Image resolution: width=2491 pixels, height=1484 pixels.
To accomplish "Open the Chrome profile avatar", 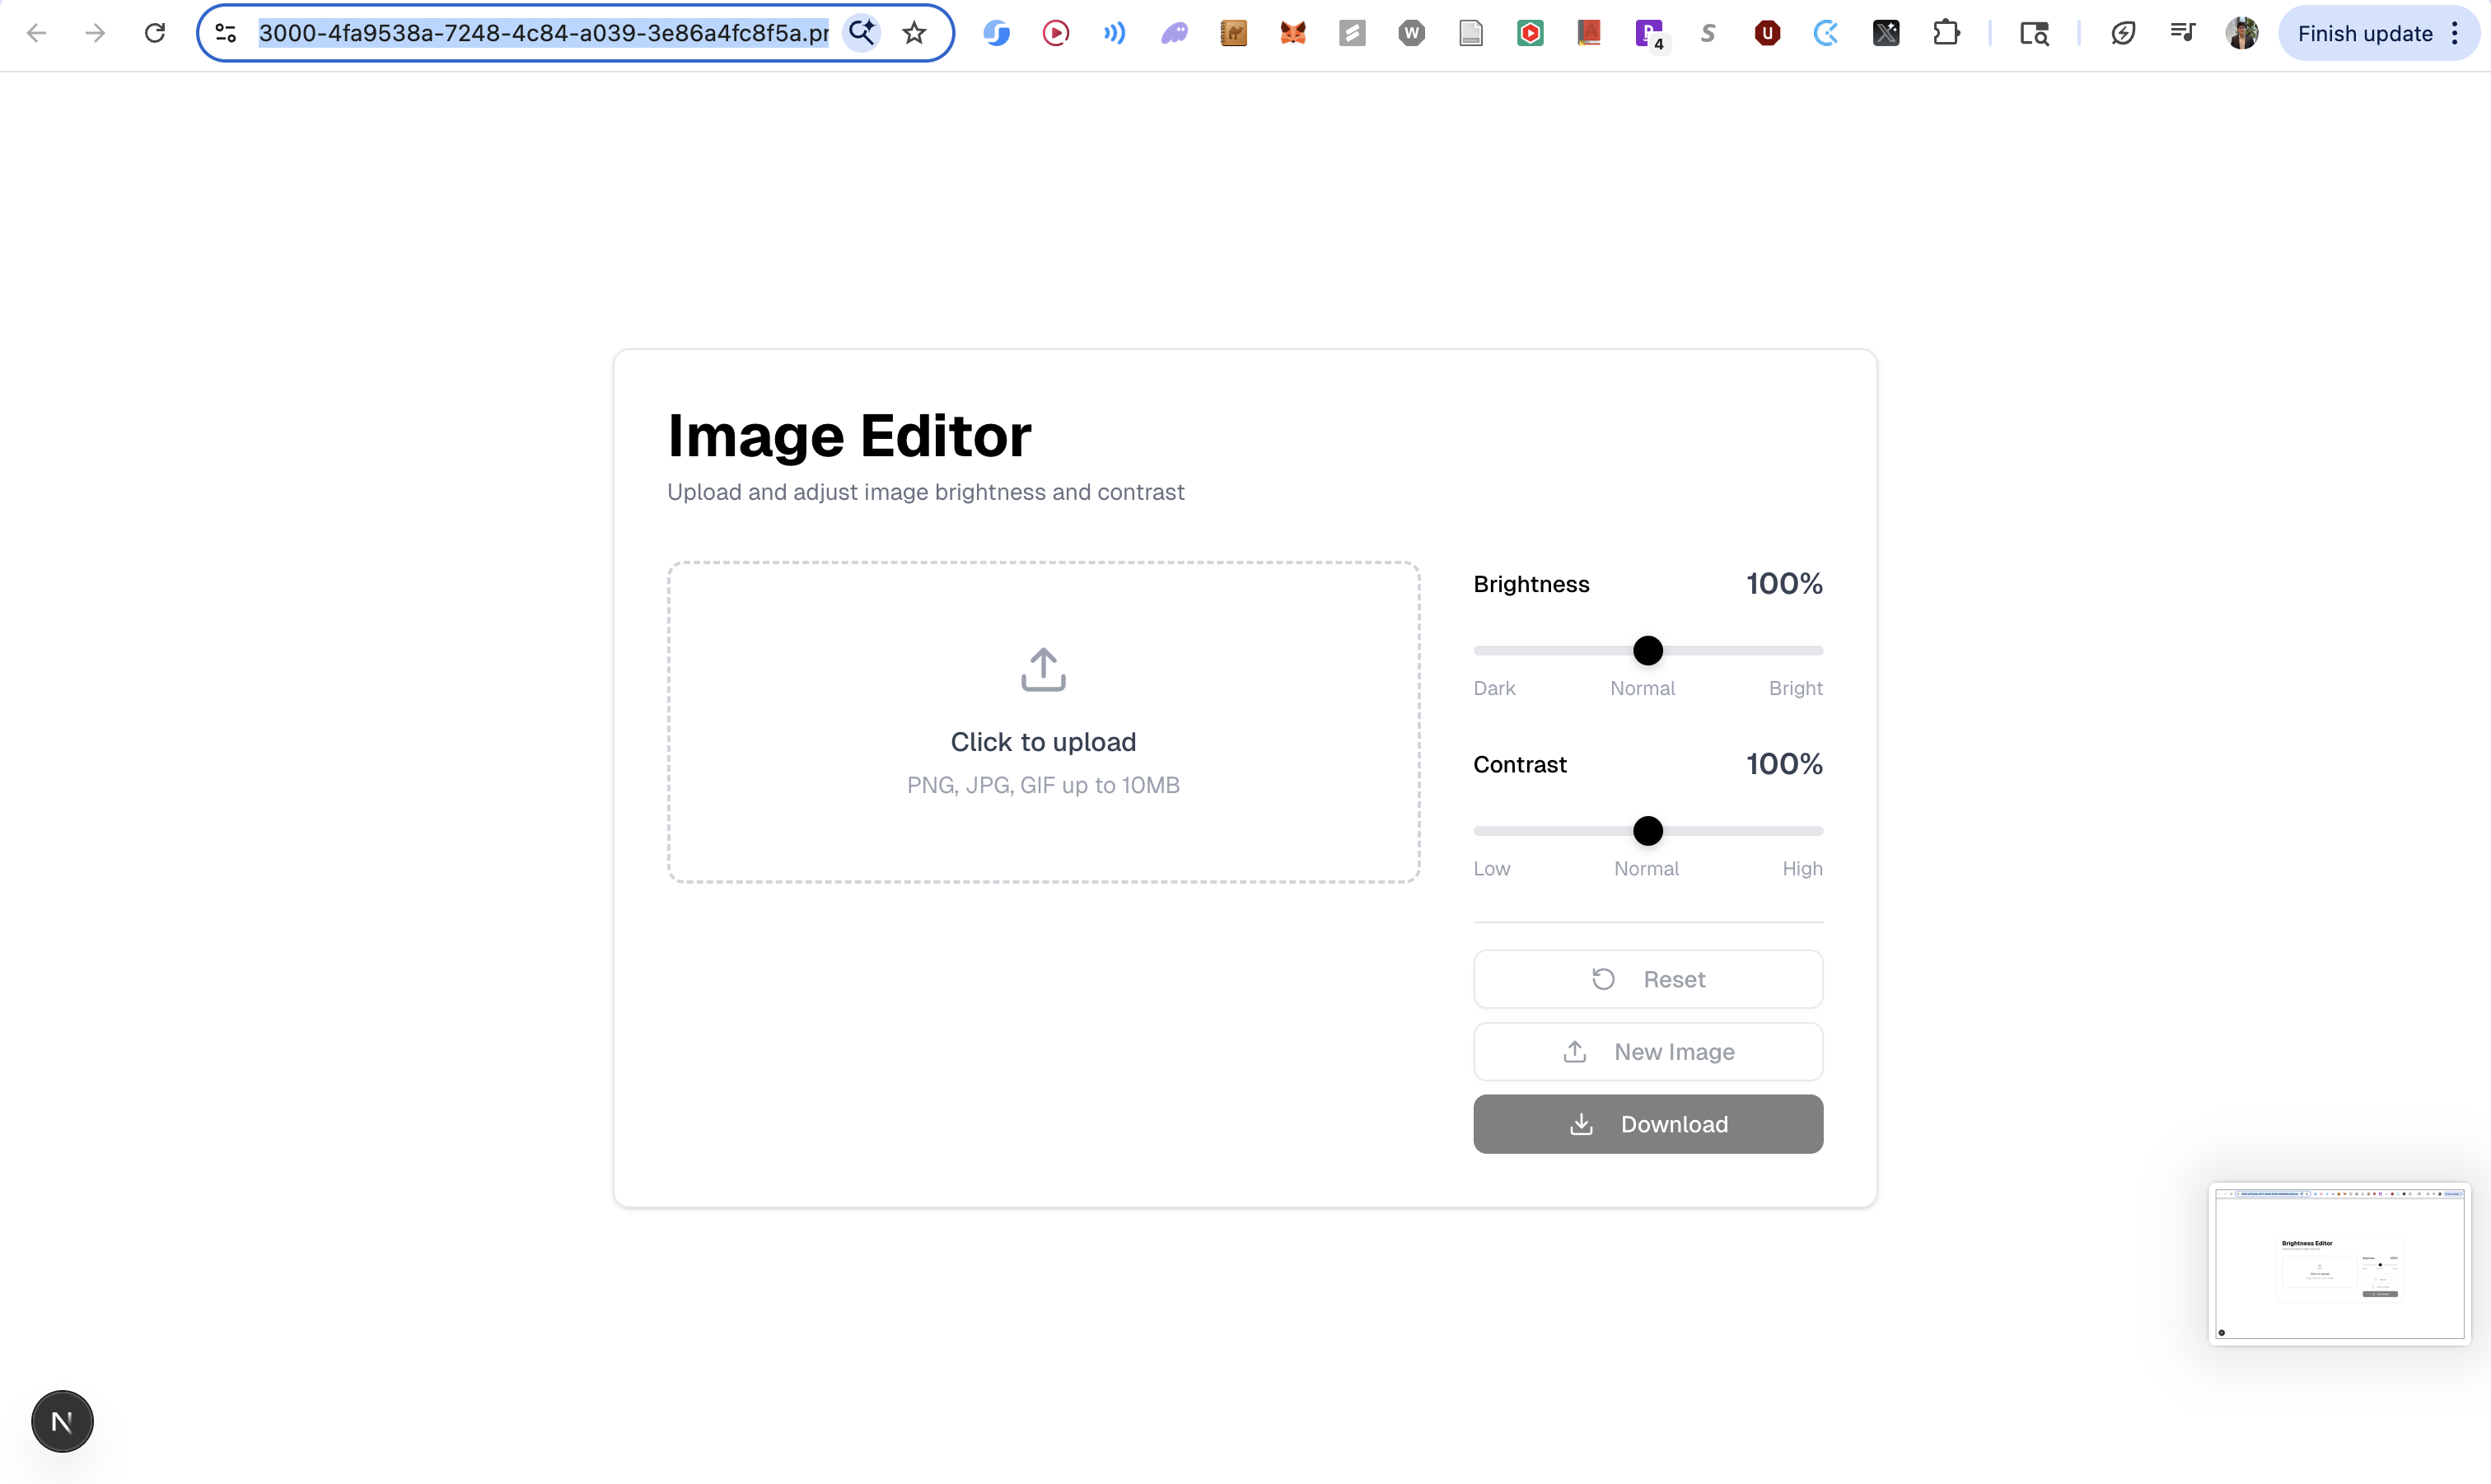I will pos(2241,33).
